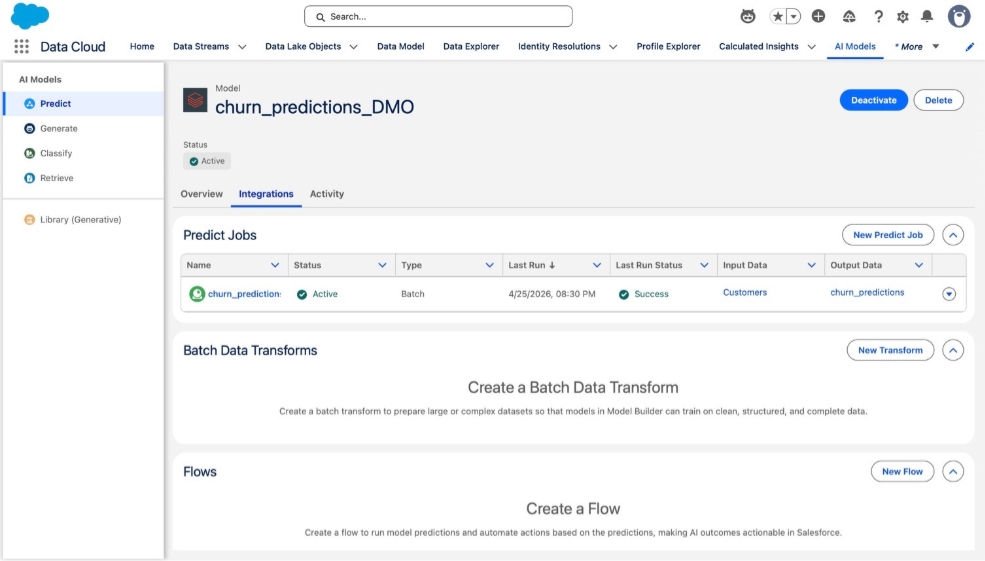Select Generate in the AI Models sidebar
The height and width of the screenshot is (561, 985).
(84, 128)
